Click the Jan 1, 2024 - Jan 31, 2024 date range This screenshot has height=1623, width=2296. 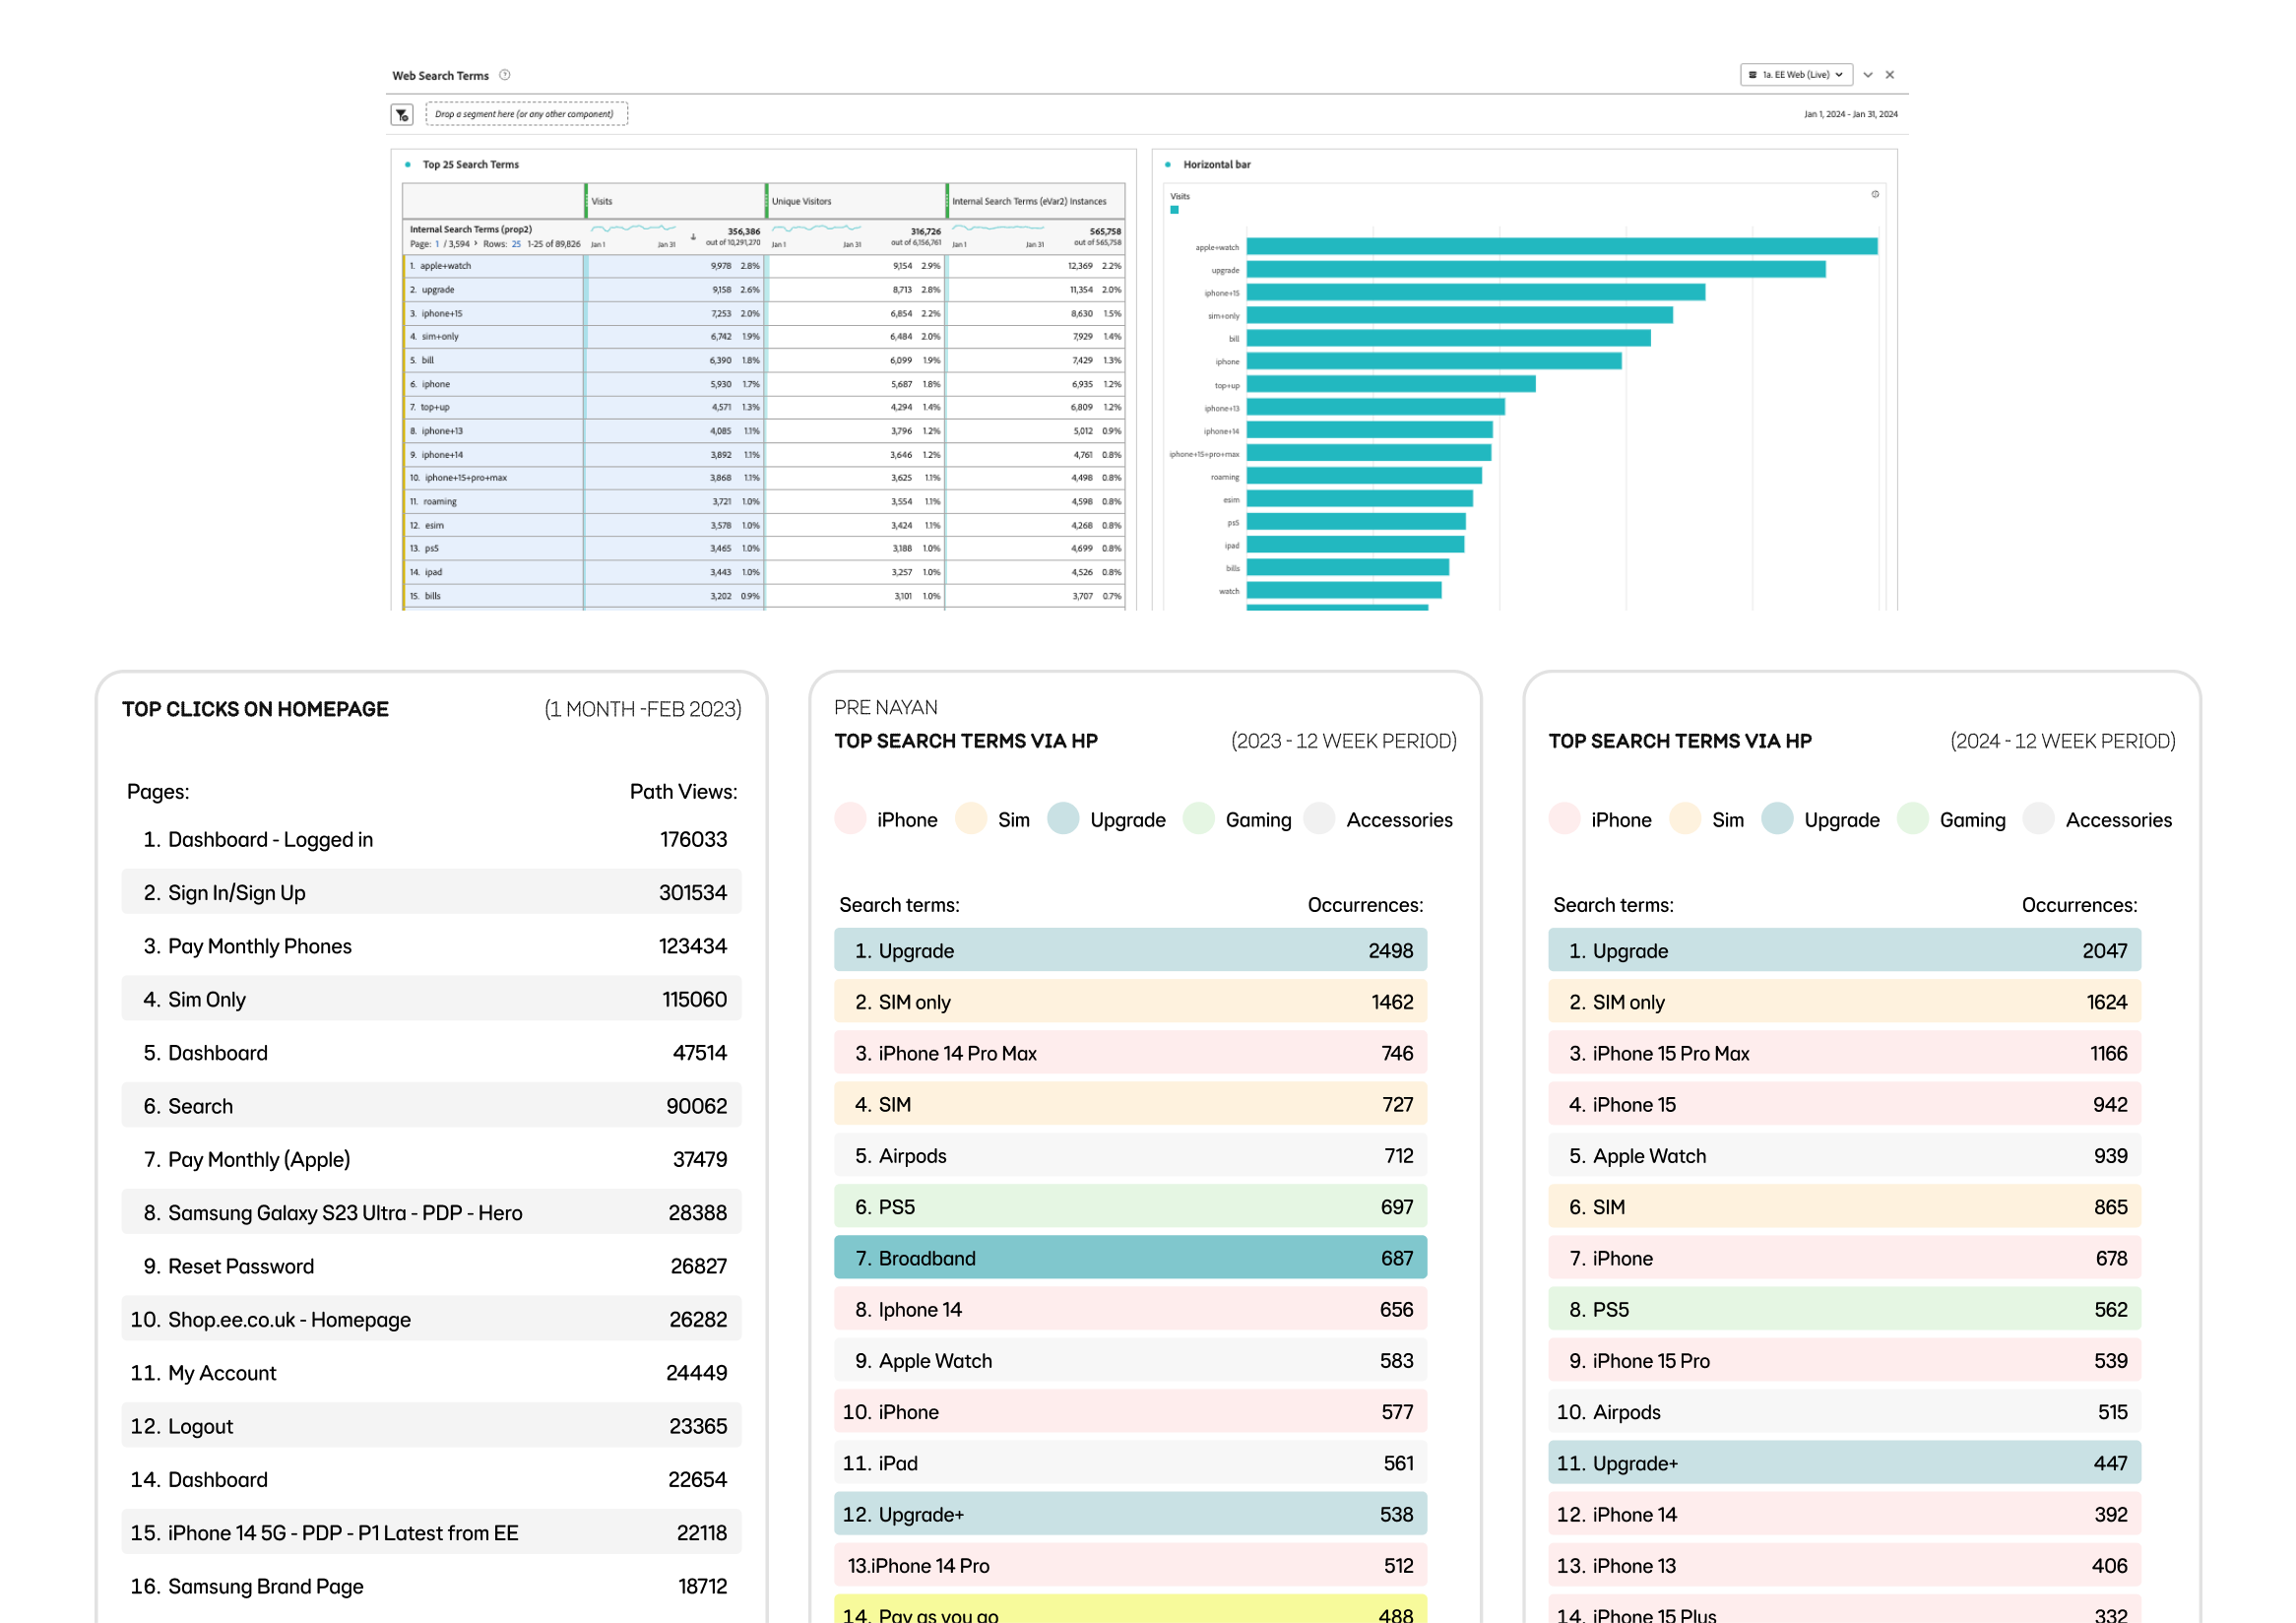(x=1850, y=114)
